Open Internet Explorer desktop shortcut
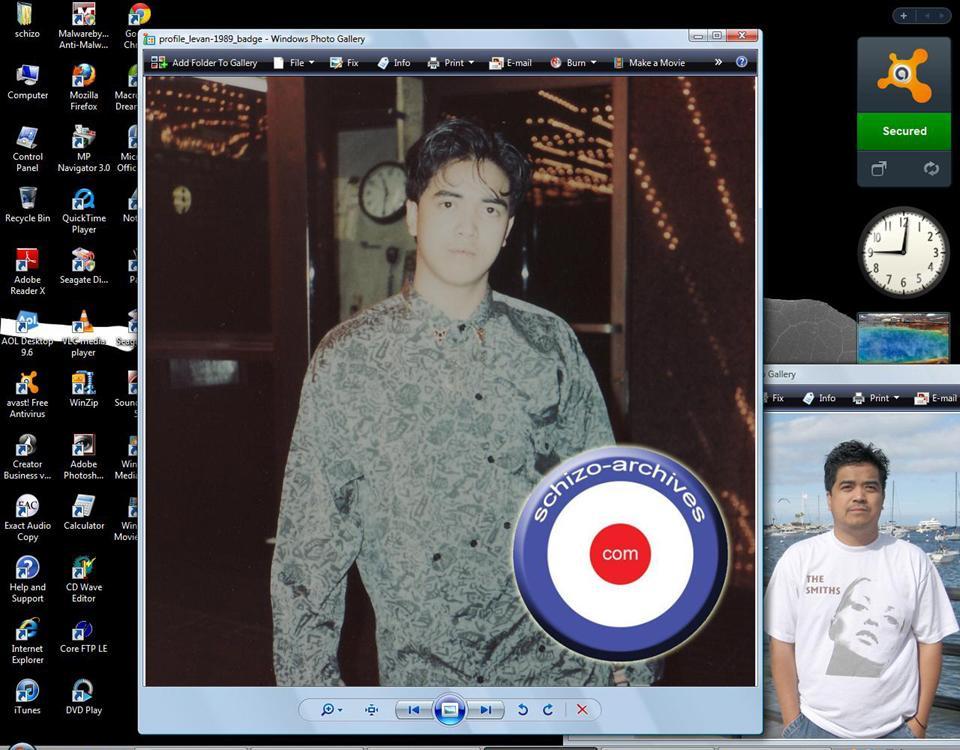Screen dimensions: 960x750 (28, 641)
